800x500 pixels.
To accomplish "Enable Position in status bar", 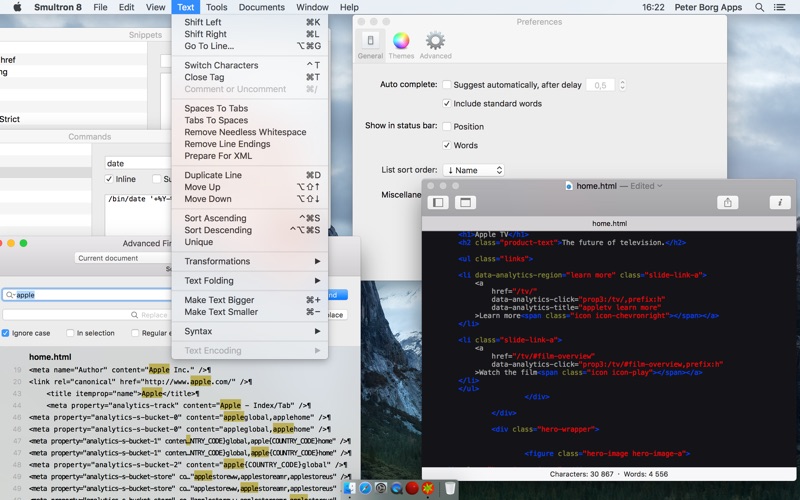I will [446, 127].
